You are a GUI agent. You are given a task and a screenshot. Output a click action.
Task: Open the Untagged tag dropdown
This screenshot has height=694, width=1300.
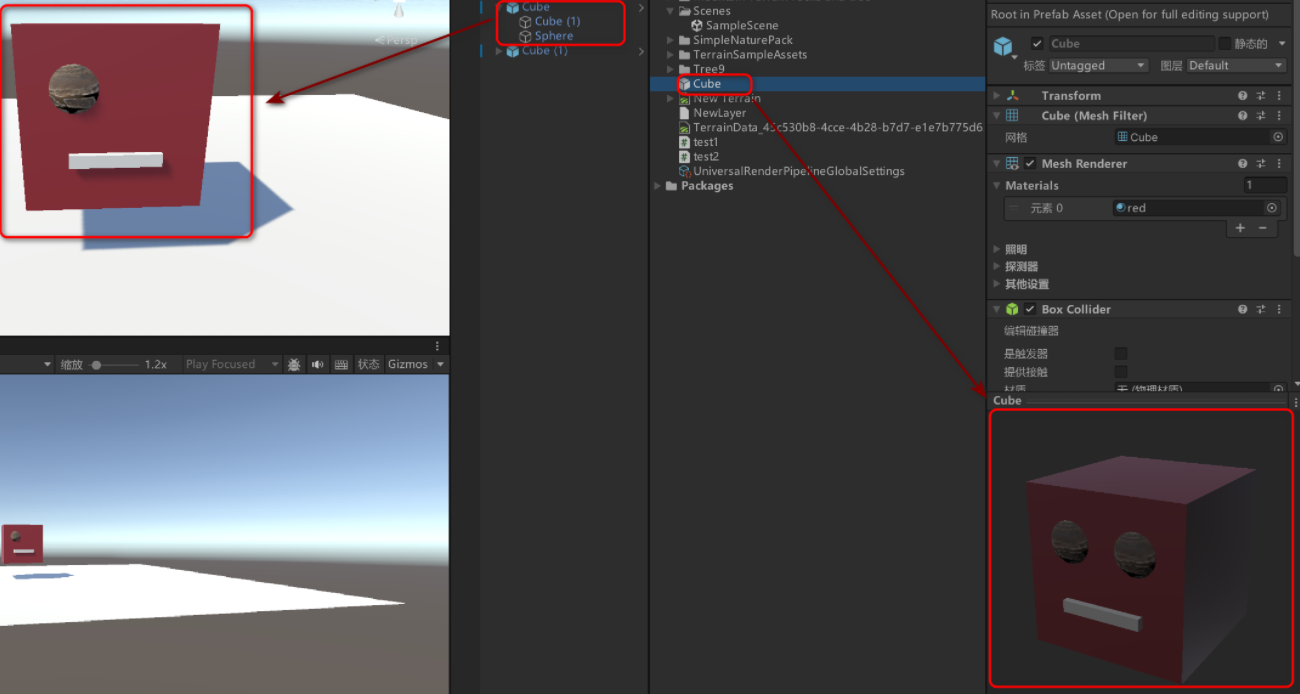1099,65
